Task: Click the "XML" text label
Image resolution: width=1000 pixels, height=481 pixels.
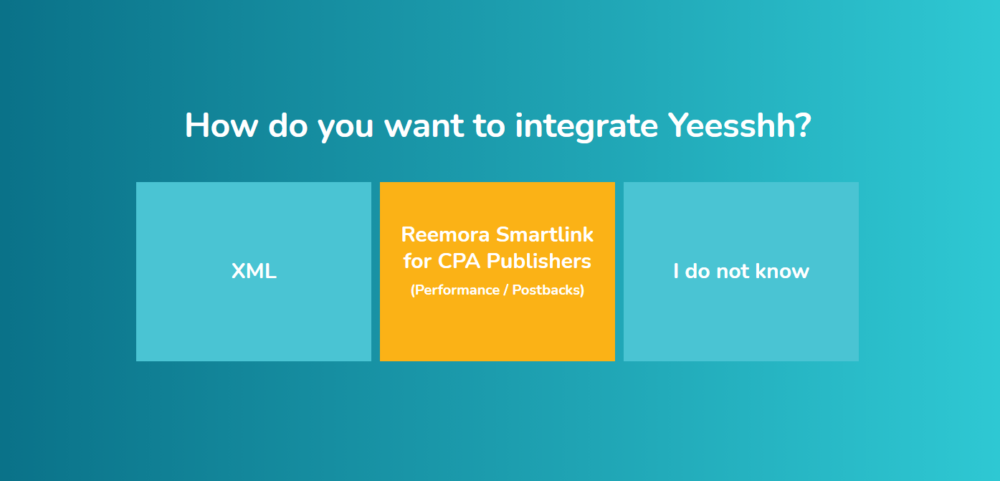Action: click(x=254, y=272)
